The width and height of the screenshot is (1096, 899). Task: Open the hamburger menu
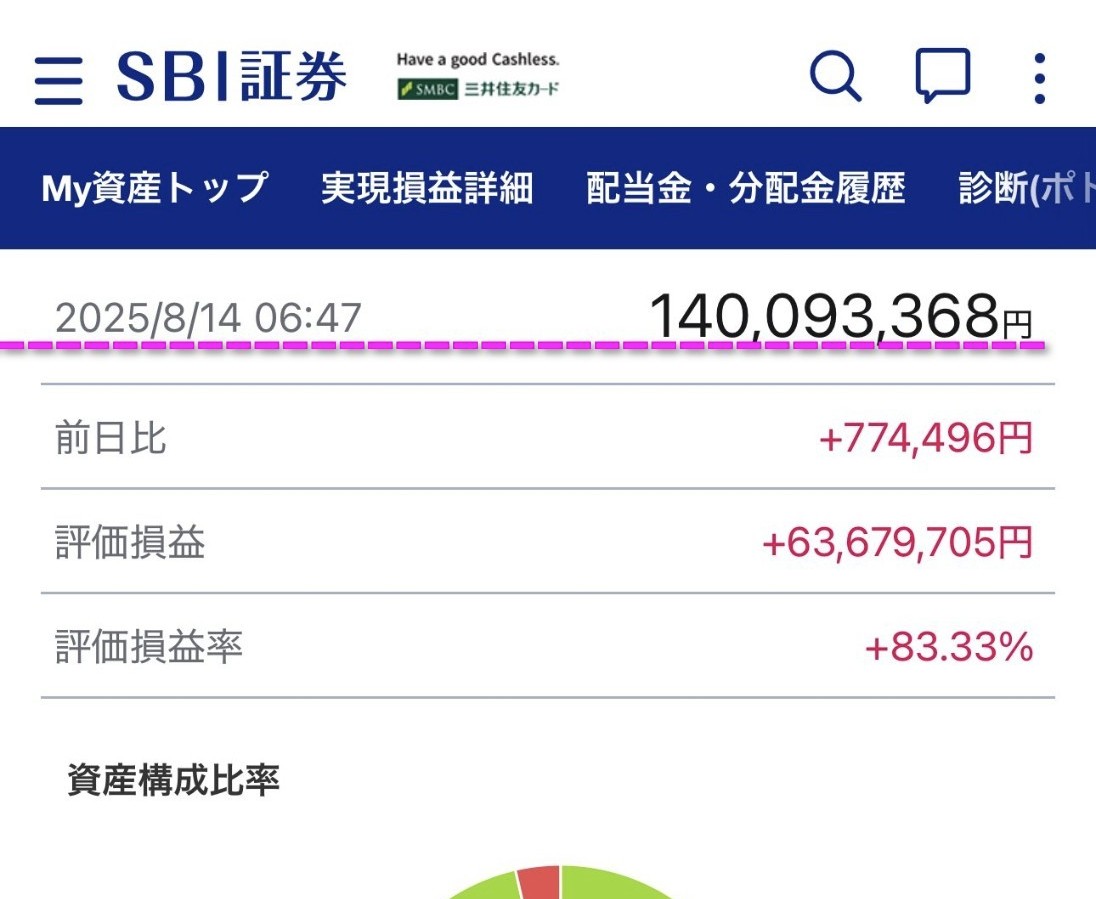(59, 80)
